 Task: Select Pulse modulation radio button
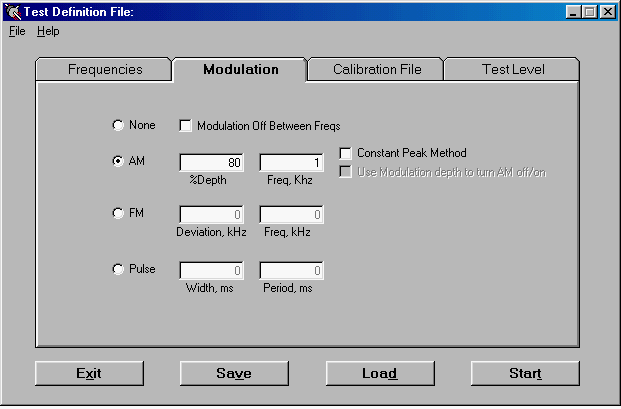118,269
